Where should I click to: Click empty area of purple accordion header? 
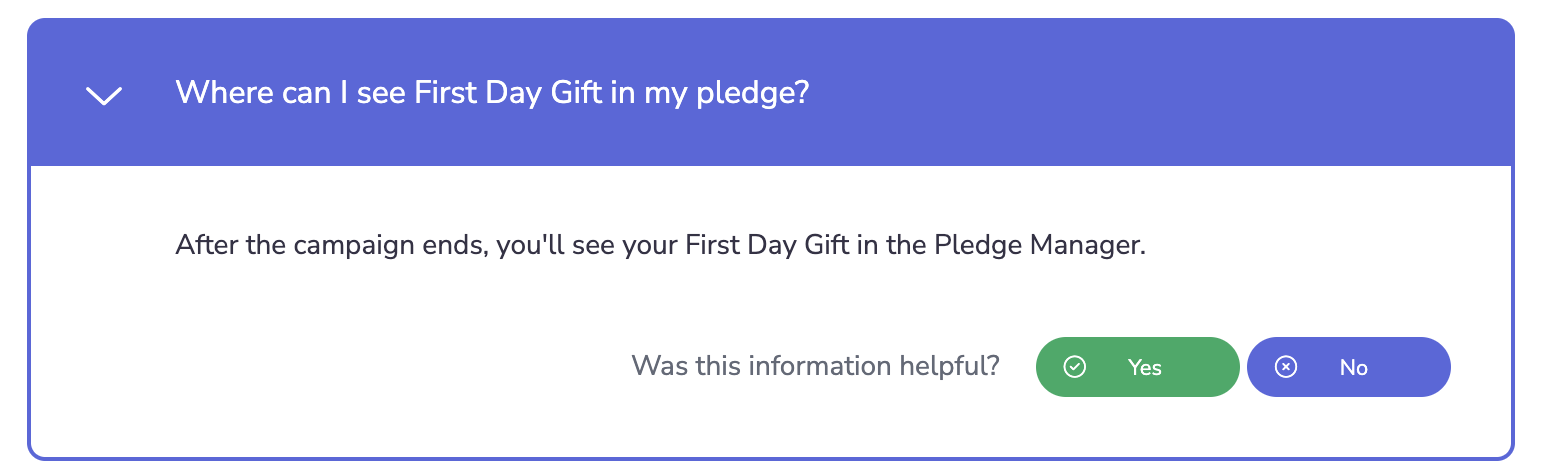coord(1150,92)
